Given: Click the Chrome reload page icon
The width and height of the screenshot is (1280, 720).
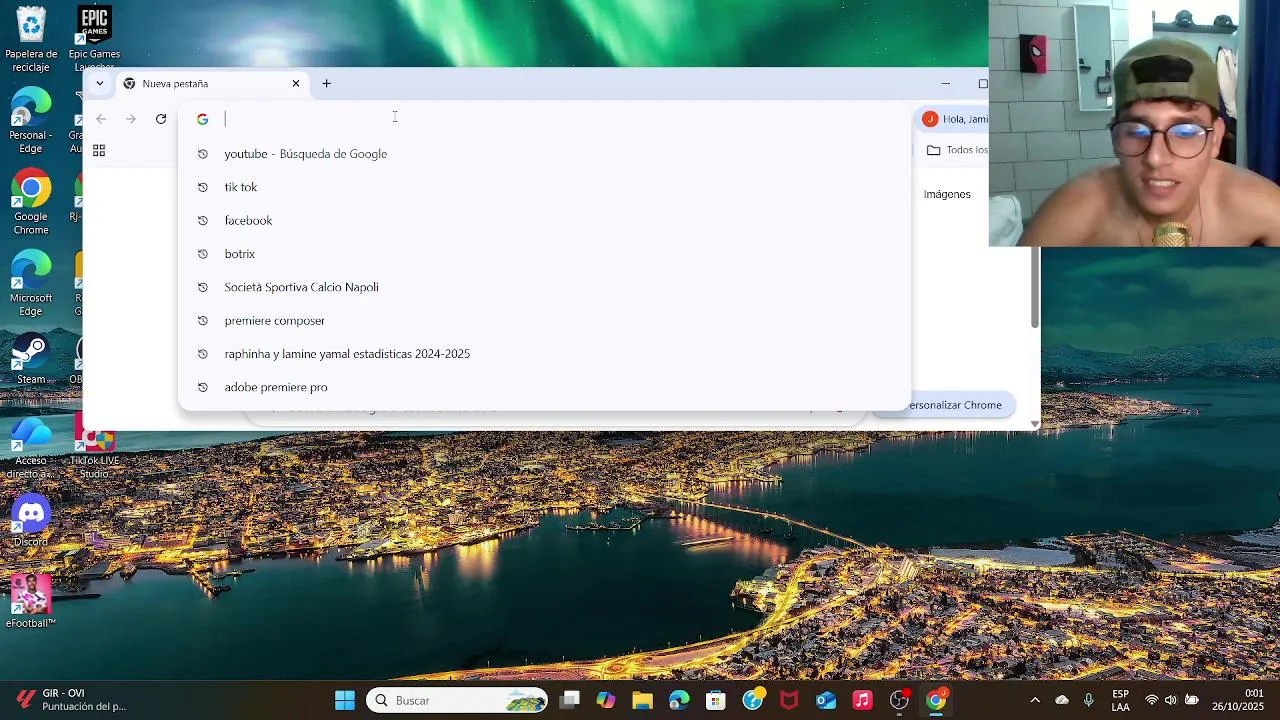Looking at the screenshot, I should 161,119.
